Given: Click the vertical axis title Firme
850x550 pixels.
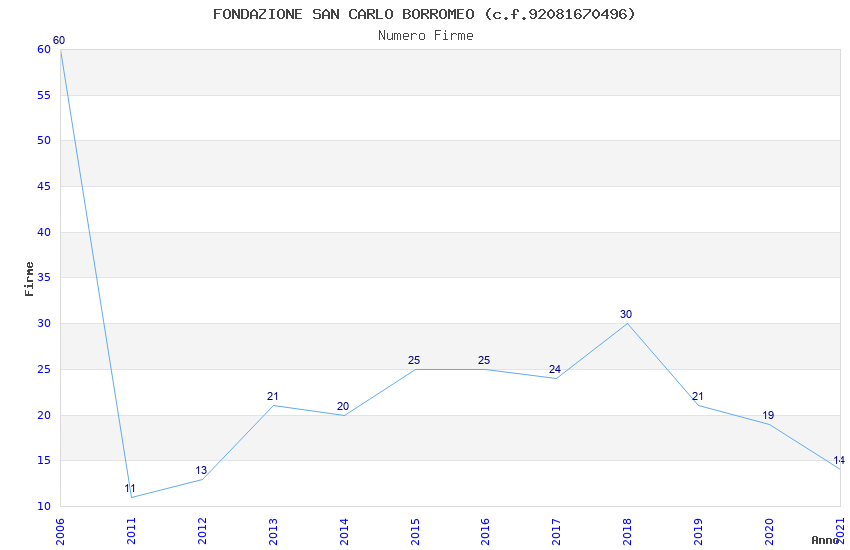Looking at the screenshot, I should coord(29,279).
